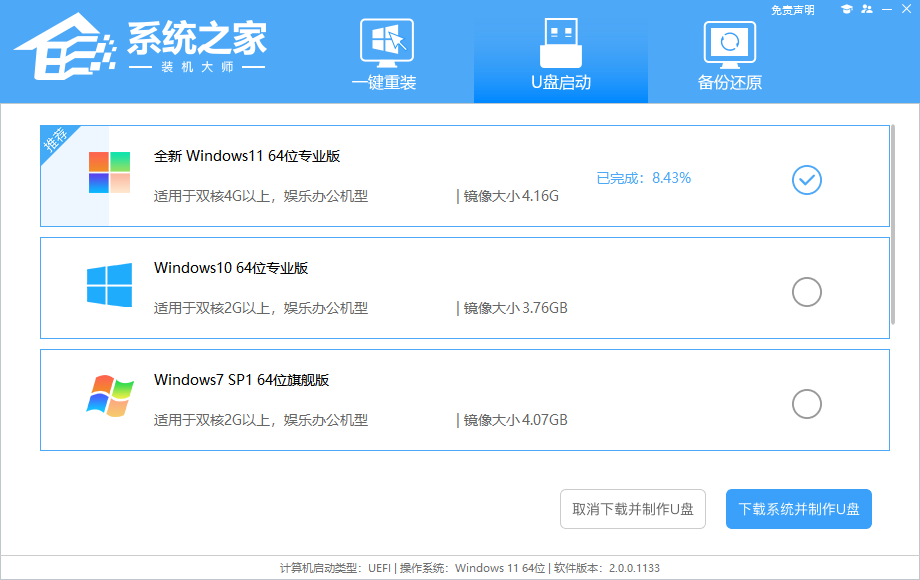
Task: Click the monitor icon above 一键重装
Action: [x=384, y=38]
